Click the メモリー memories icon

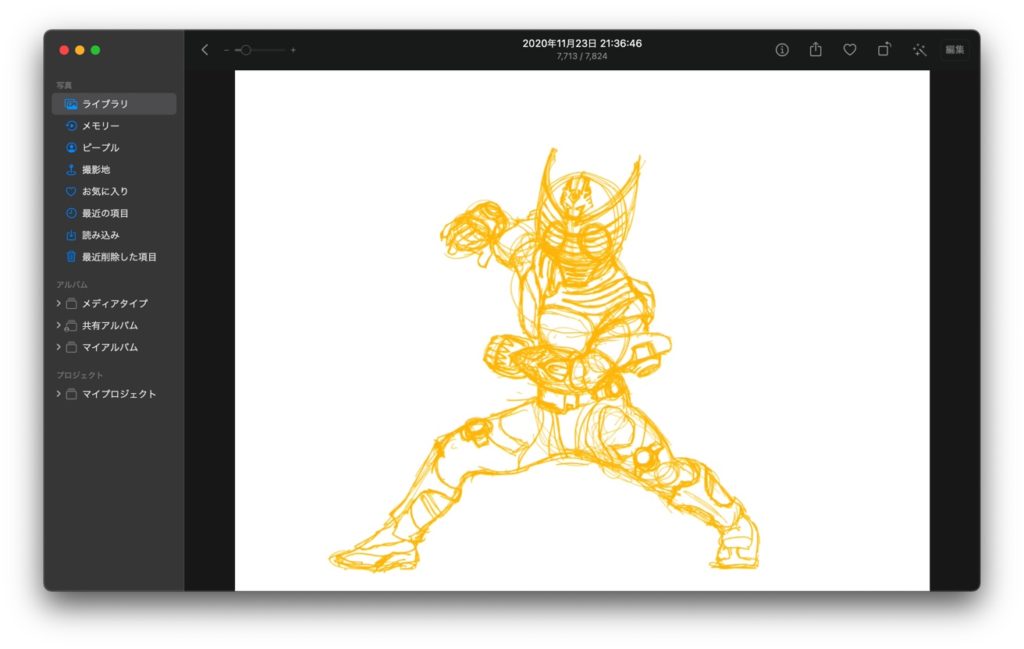coord(71,126)
